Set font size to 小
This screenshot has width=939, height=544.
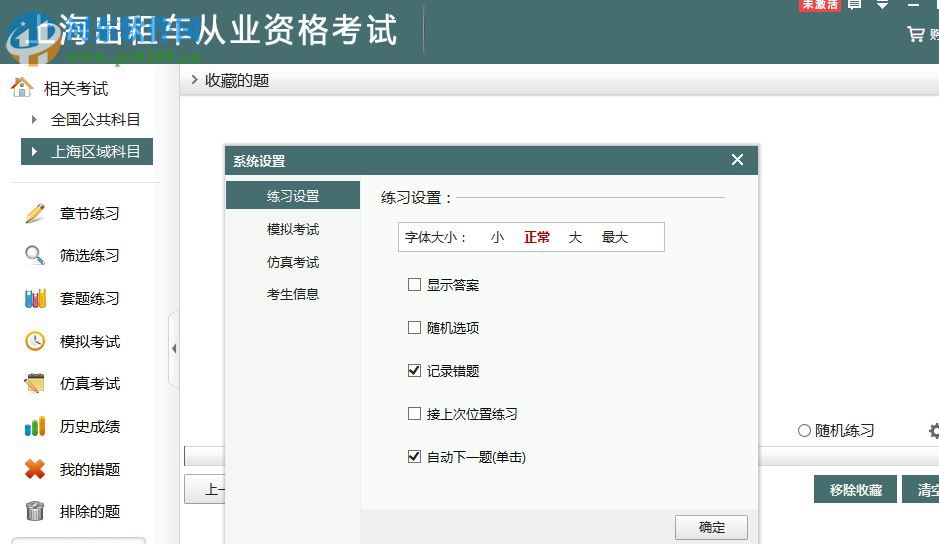pyautogui.click(x=497, y=237)
